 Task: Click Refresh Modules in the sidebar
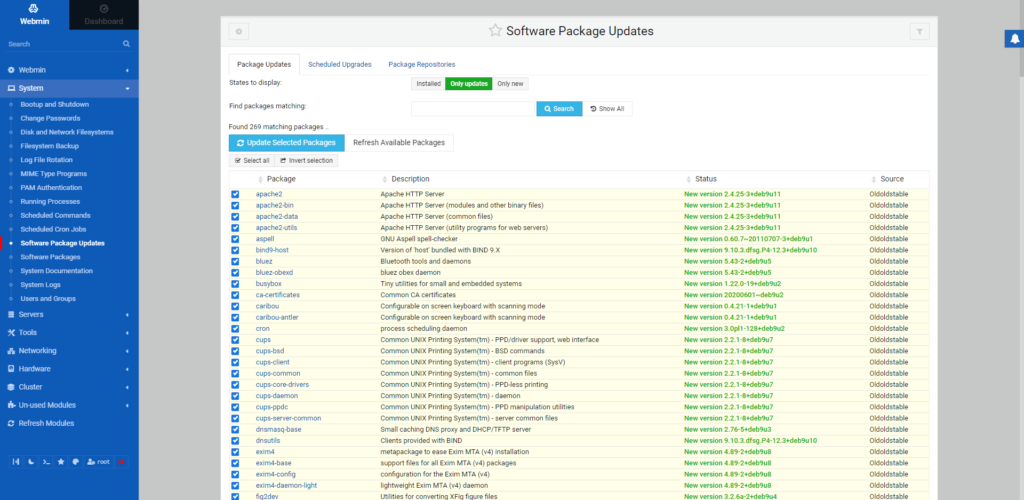tap(46, 423)
